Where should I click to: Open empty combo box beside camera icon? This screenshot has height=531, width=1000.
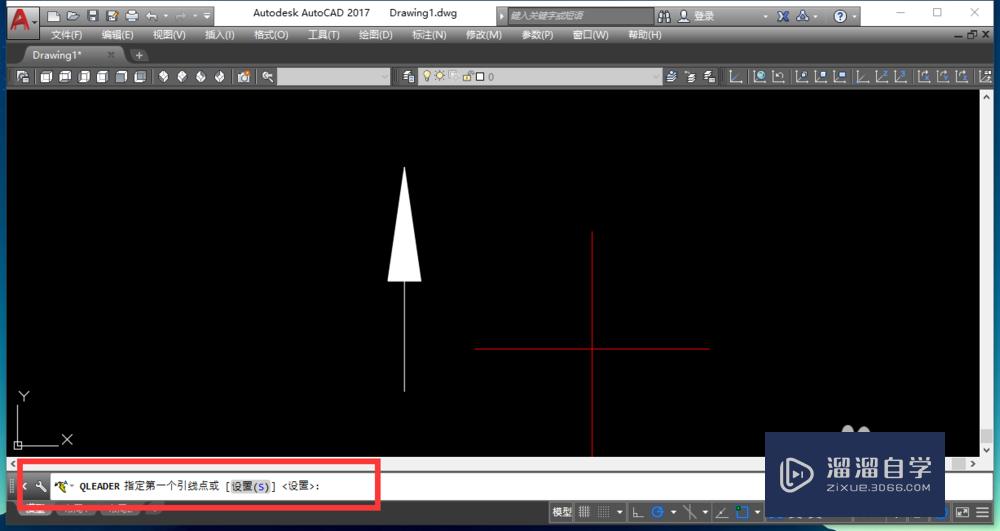coord(333,76)
